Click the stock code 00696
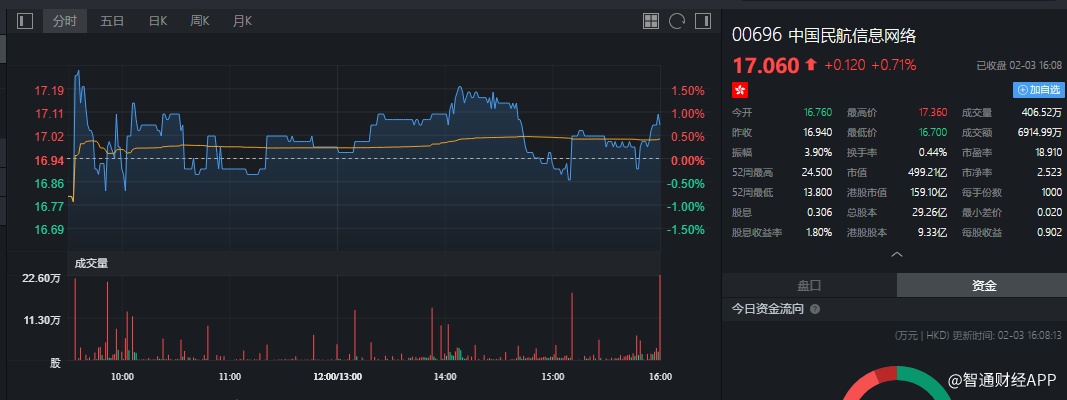 pyautogui.click(x=756, y=35)
